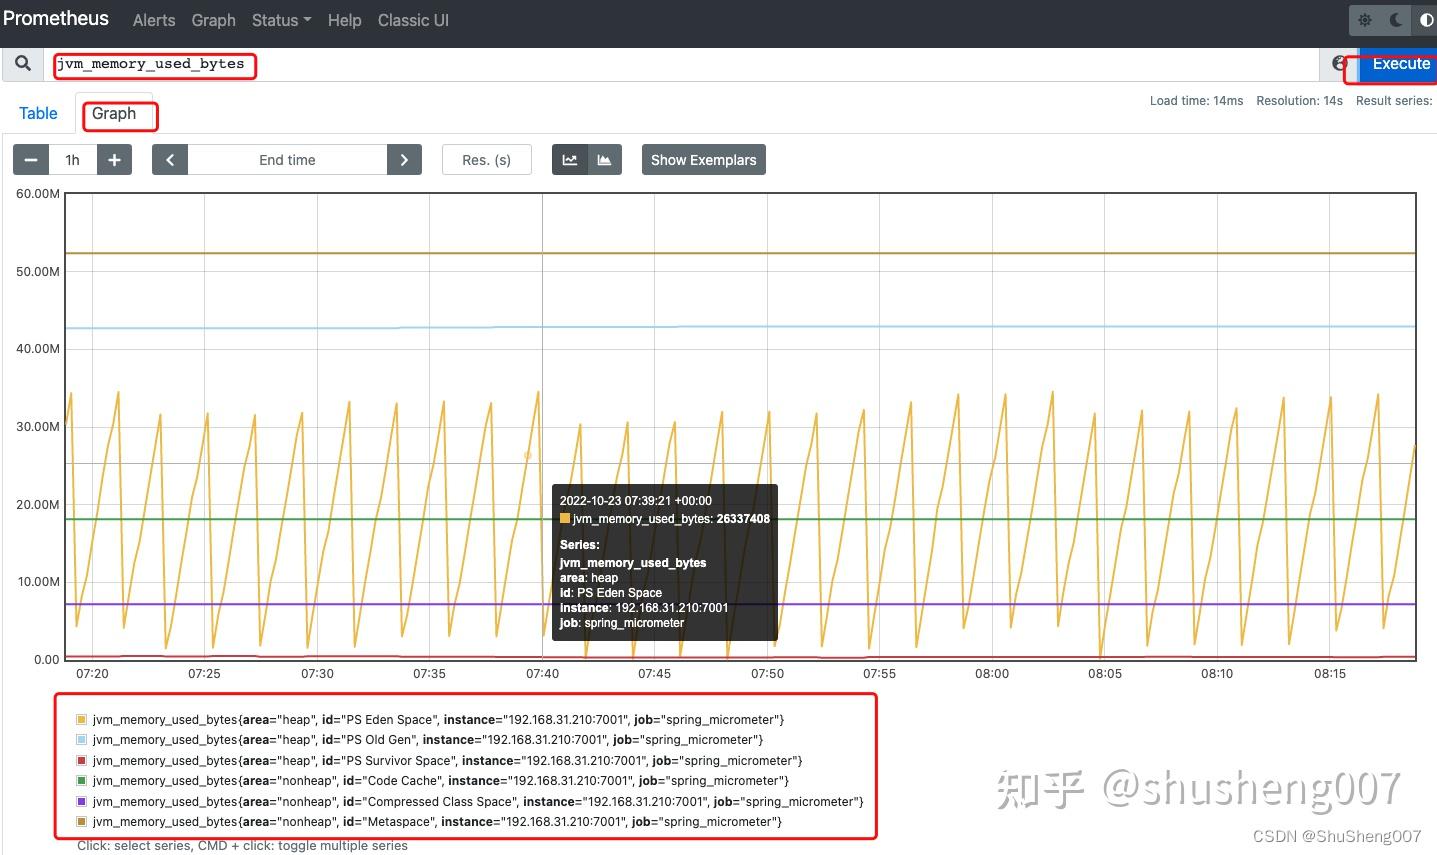Click the decrease time range minus icon
Image resolution: width=1437 pixels, height=855 pixels.
[x=30, y=159]
